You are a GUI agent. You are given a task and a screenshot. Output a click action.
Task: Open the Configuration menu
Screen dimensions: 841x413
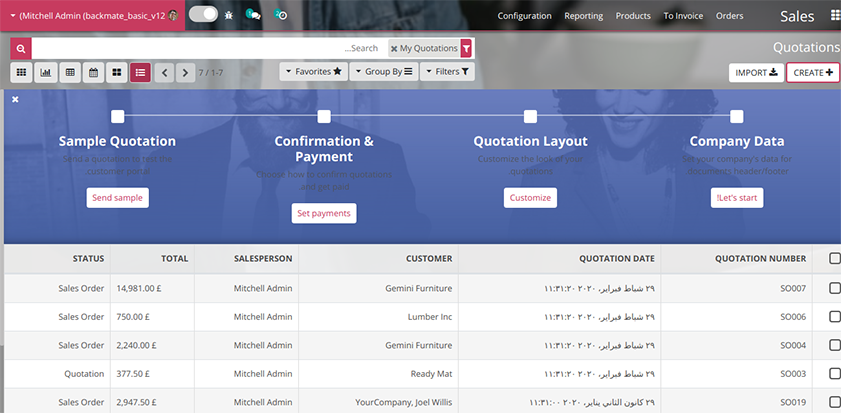coord(524,16)
